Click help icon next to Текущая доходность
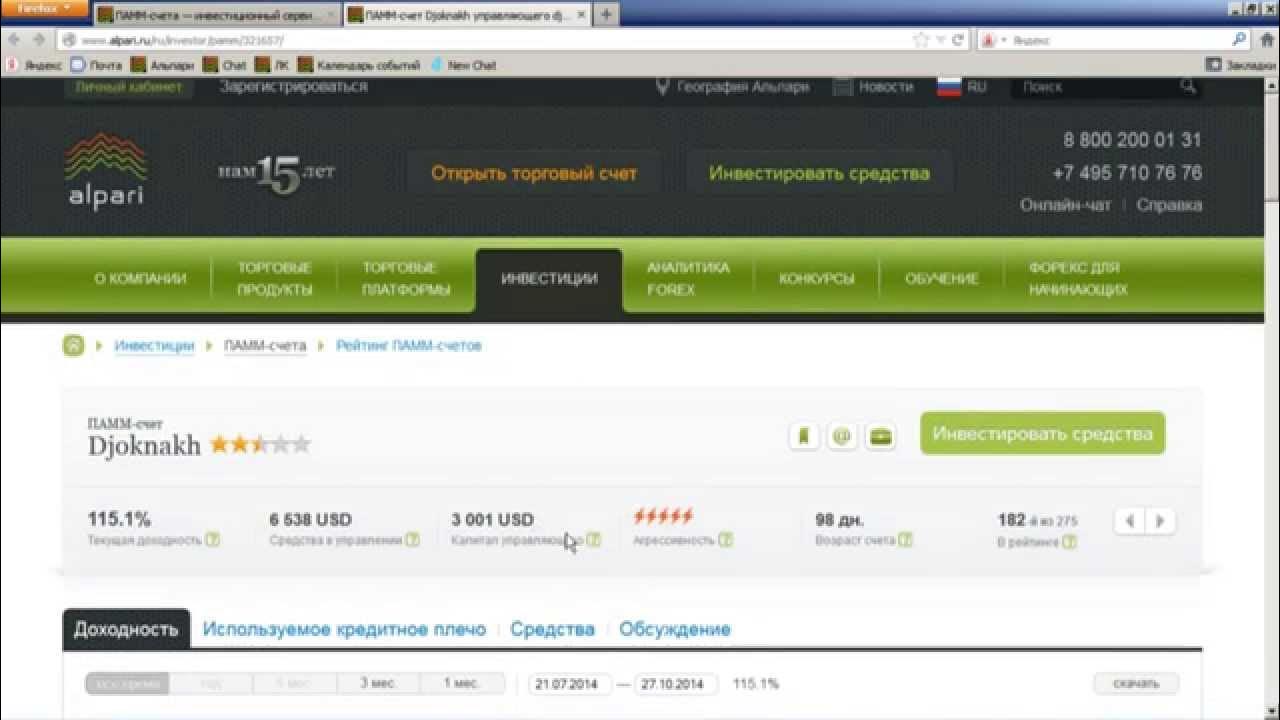Image resolution: width=1280 pixels, height=720 pixels. 212,540
